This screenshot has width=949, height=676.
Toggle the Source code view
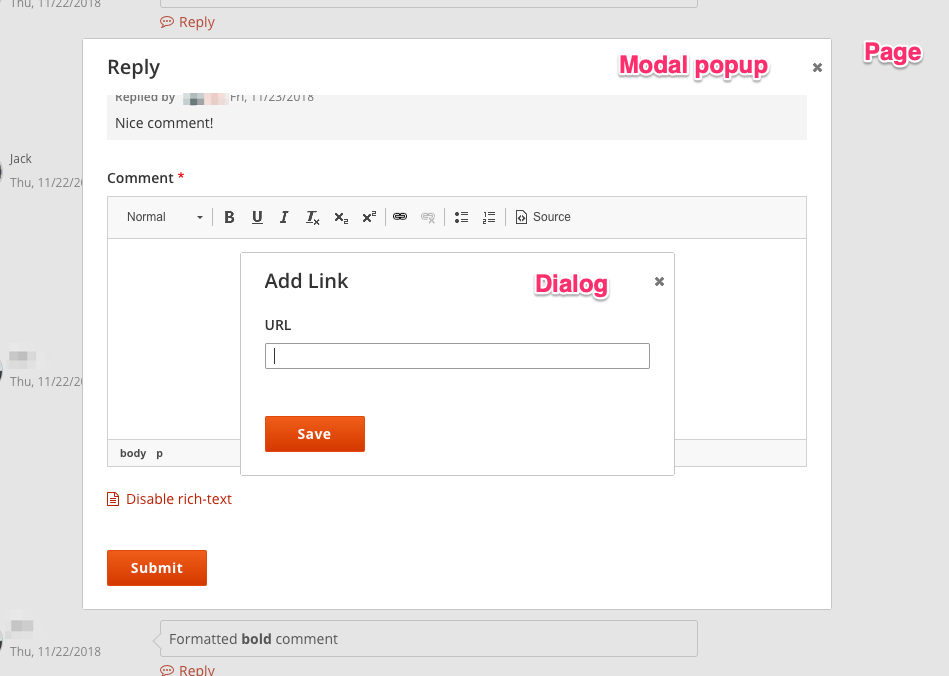coord(542,217)
